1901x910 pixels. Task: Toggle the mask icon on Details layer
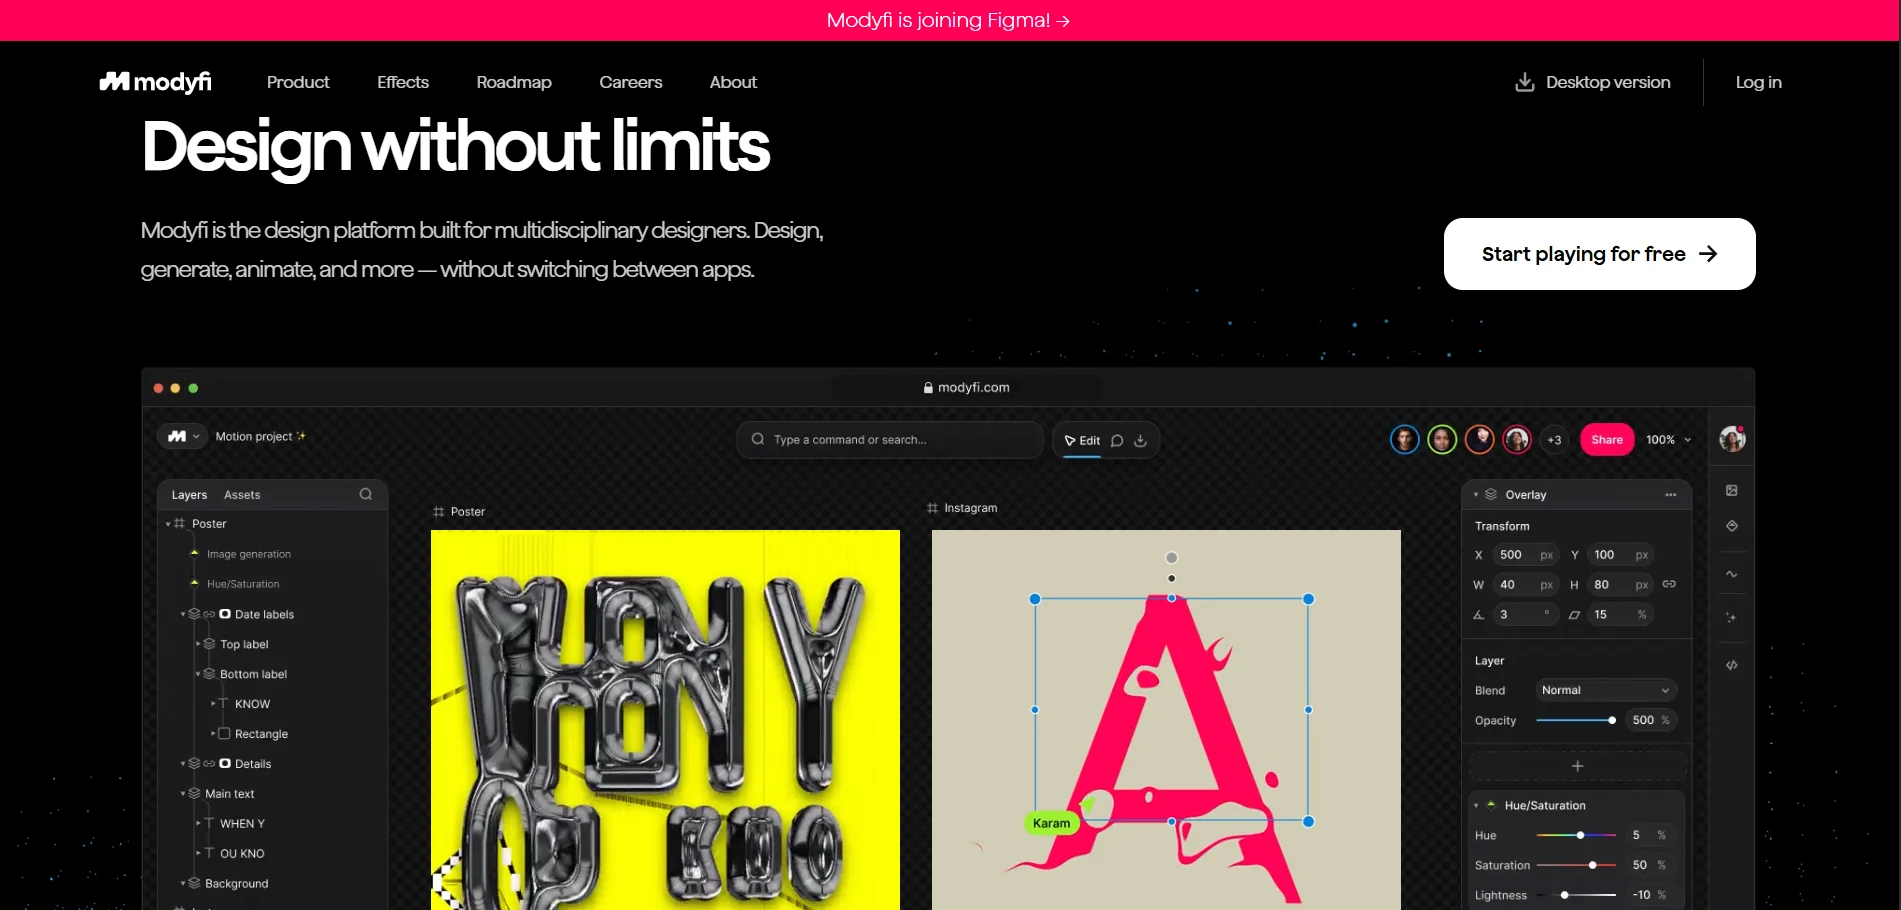tap(225, 764)
